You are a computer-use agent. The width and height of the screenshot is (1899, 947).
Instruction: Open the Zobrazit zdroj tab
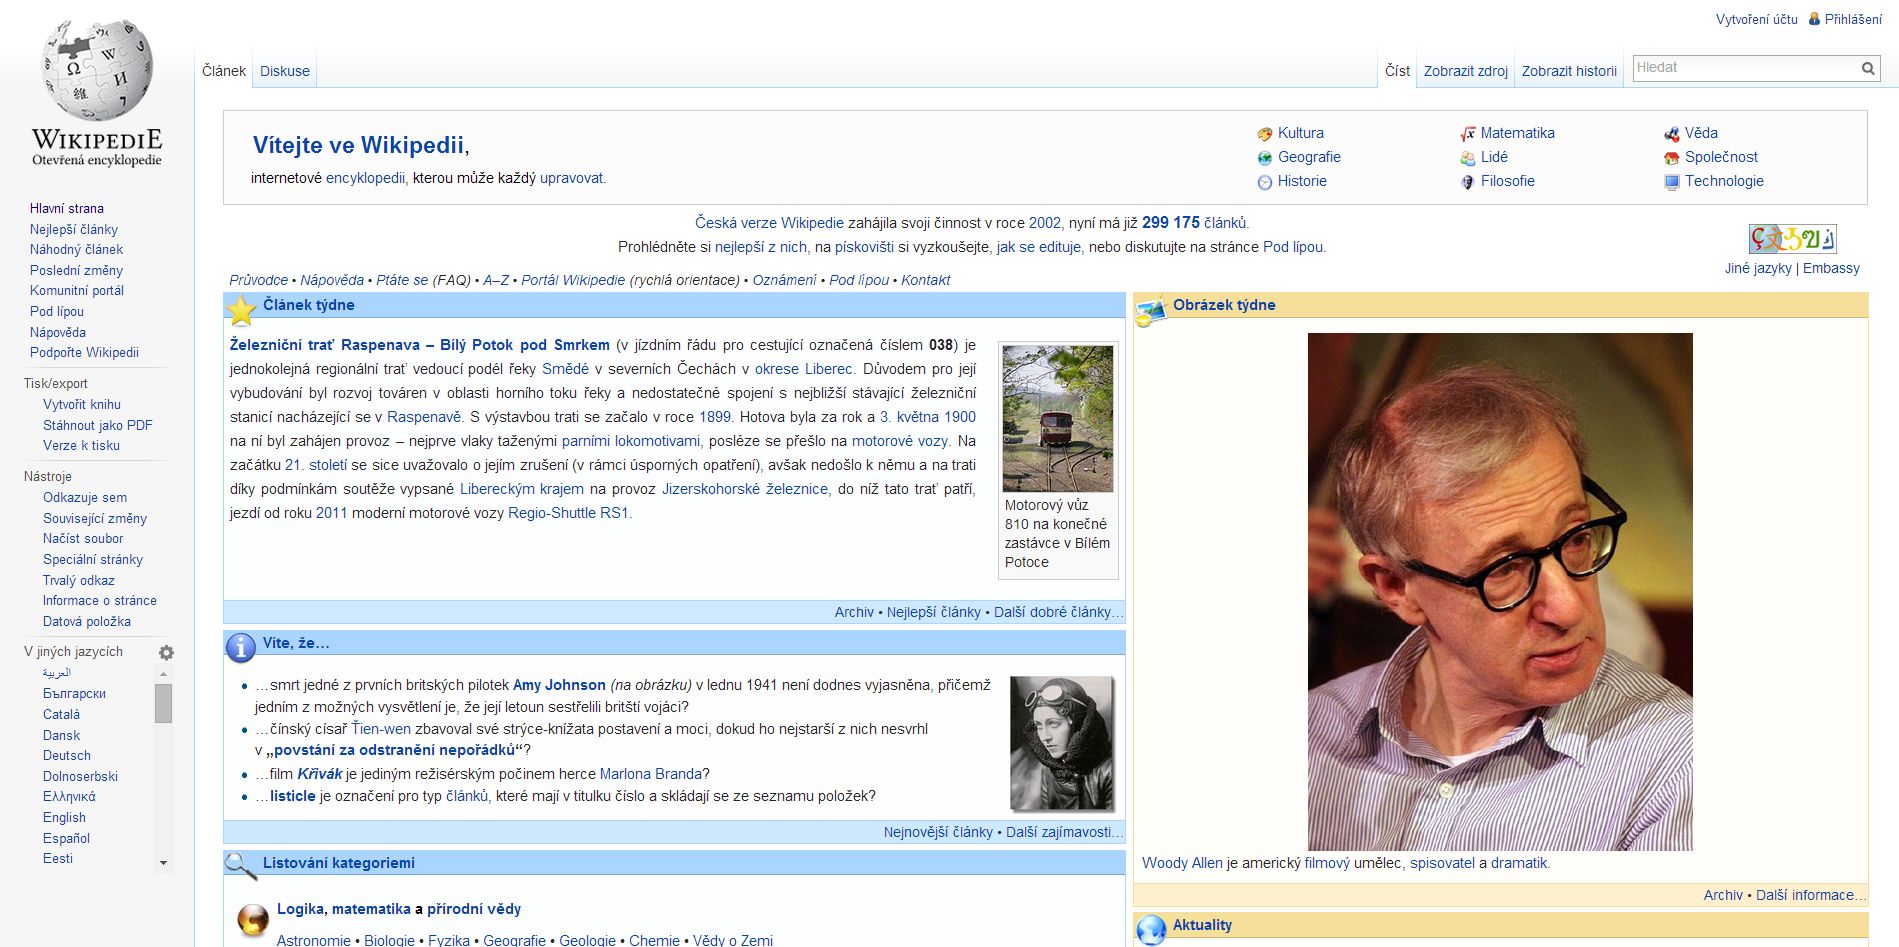[x=1466, y=71]
